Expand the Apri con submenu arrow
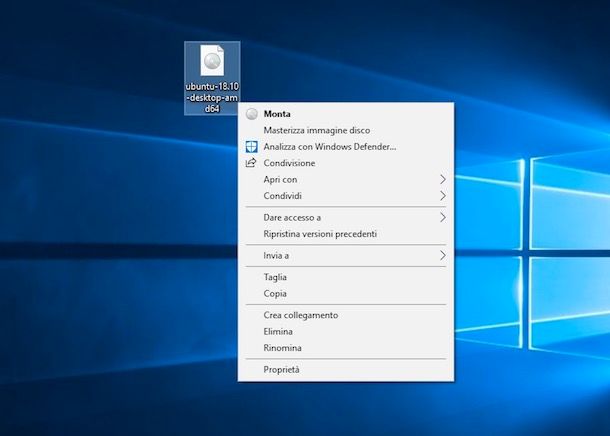The height and width of the screenshot is (436, 610). point(443,179)
